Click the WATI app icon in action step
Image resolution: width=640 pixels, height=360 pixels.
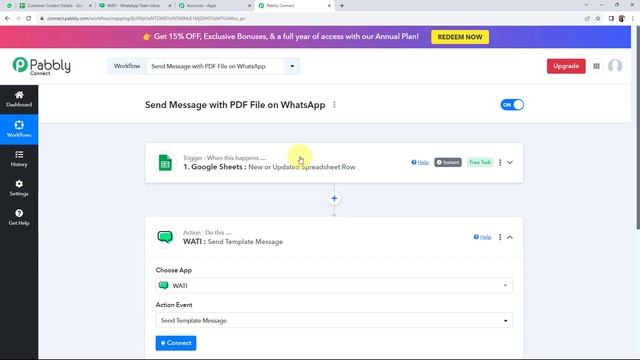pos(165,237)
